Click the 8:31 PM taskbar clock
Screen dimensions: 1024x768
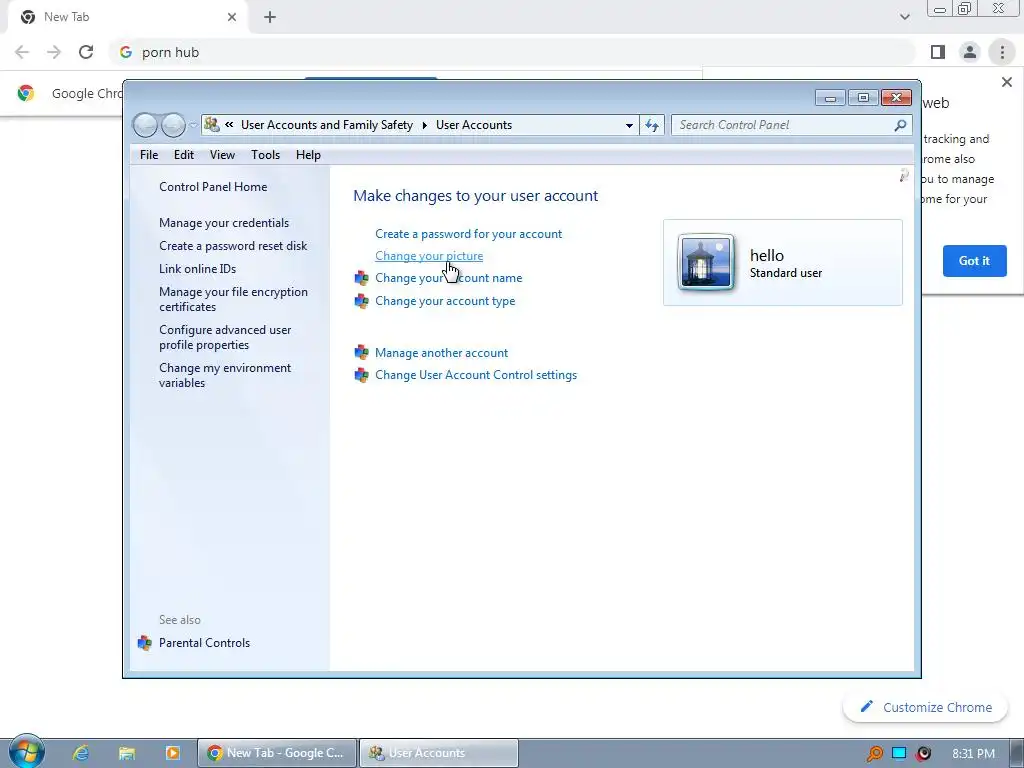[973, 754]
